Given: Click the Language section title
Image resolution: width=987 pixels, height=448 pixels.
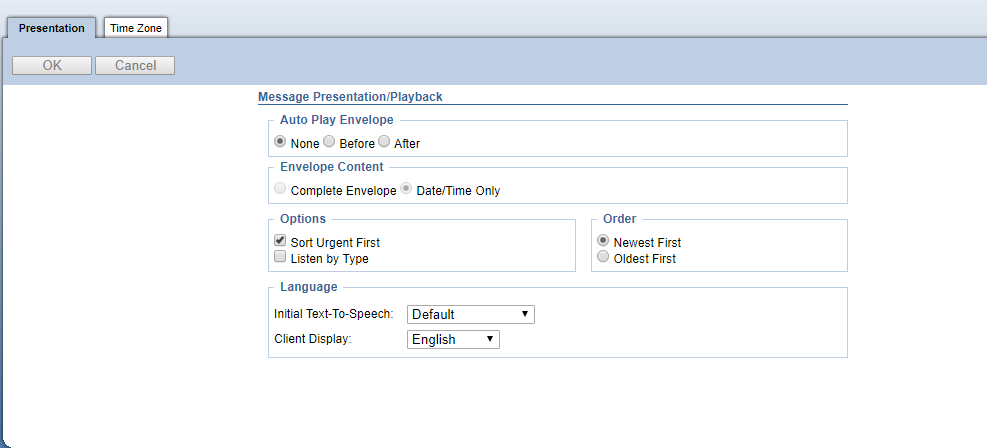Looking at the screenshot, I should click(x=308, y=287).
